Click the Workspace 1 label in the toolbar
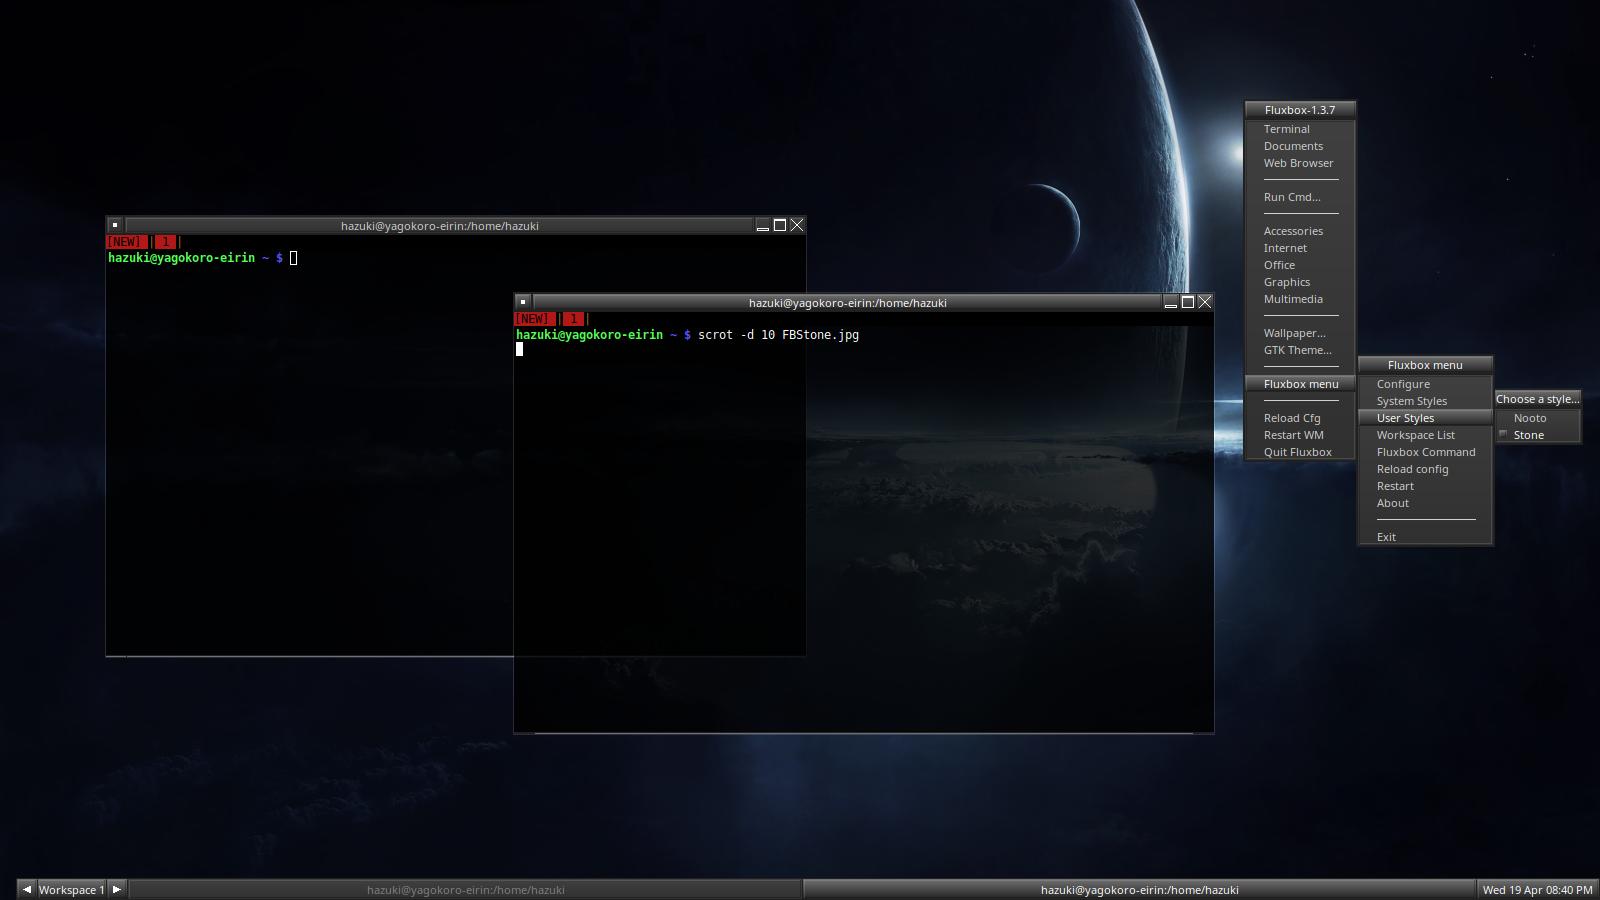Image resolution: width=1600 pixels, height=900 pixels. point(72,889)
